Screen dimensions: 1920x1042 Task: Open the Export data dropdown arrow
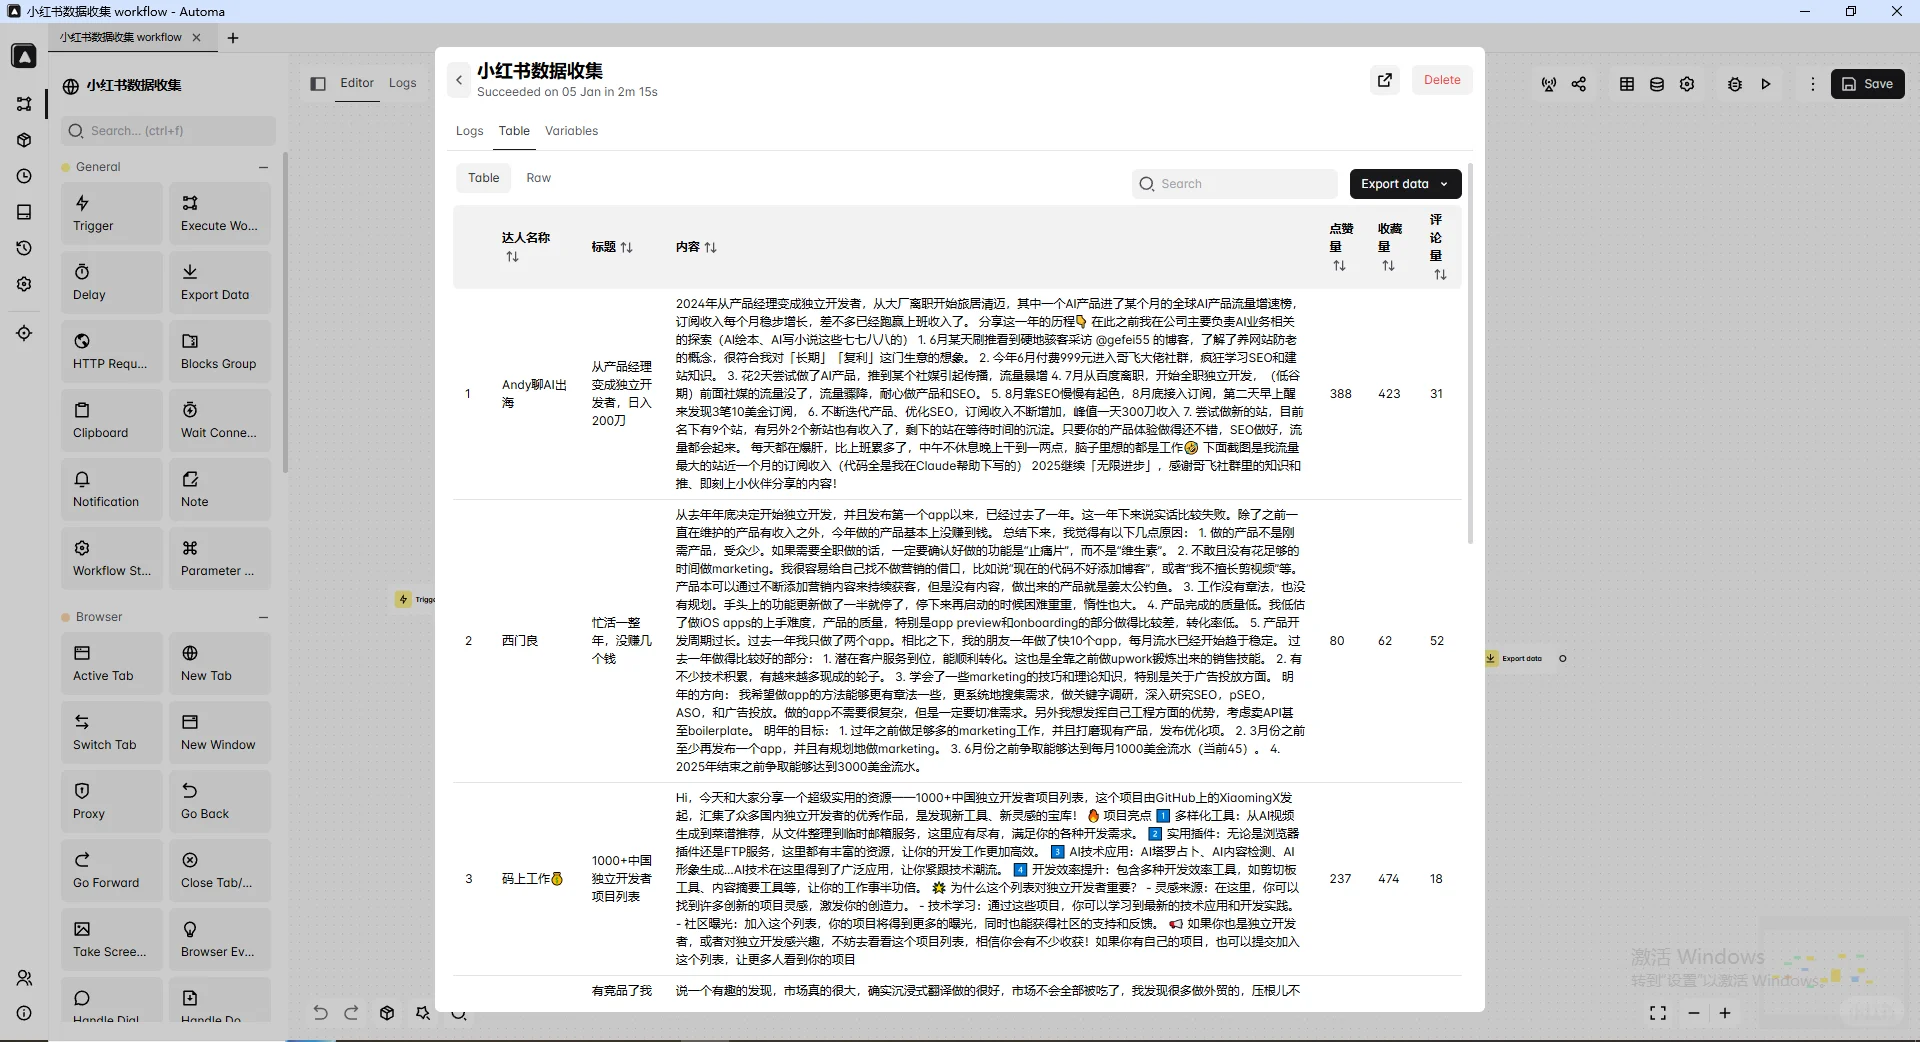pos(1443,184)
